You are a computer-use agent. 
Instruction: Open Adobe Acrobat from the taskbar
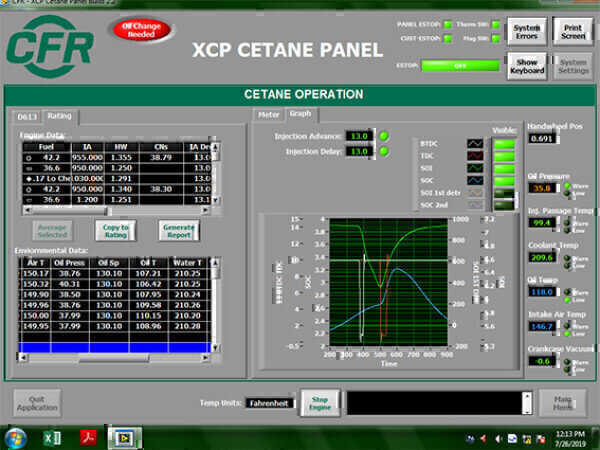(88, 438)
